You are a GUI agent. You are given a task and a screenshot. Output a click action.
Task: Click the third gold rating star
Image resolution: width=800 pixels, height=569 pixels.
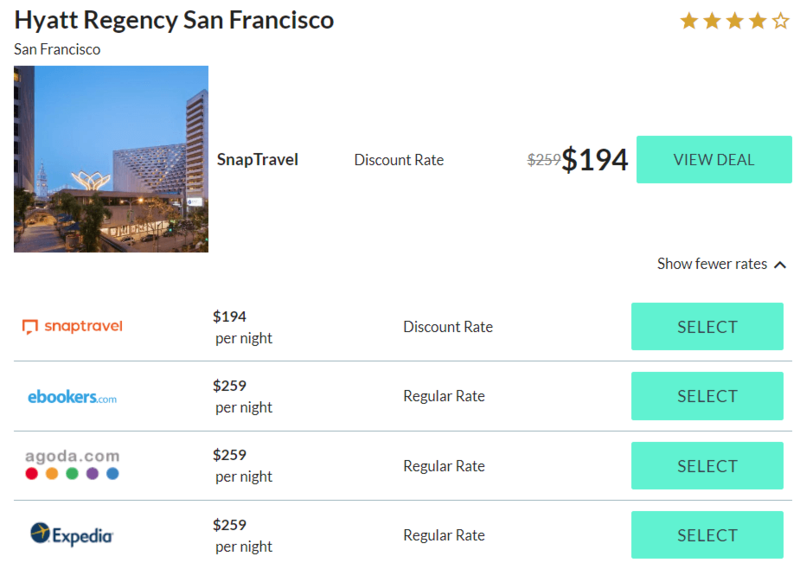pyautogui.click(x=735, y=21)
